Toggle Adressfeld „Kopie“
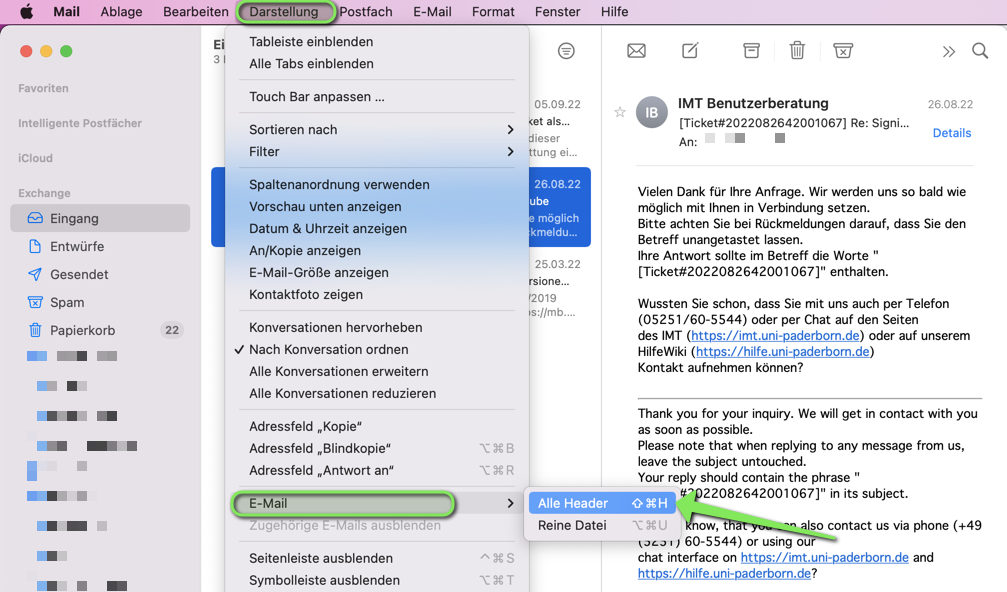1007x592 pixels. tap(377, 426)
